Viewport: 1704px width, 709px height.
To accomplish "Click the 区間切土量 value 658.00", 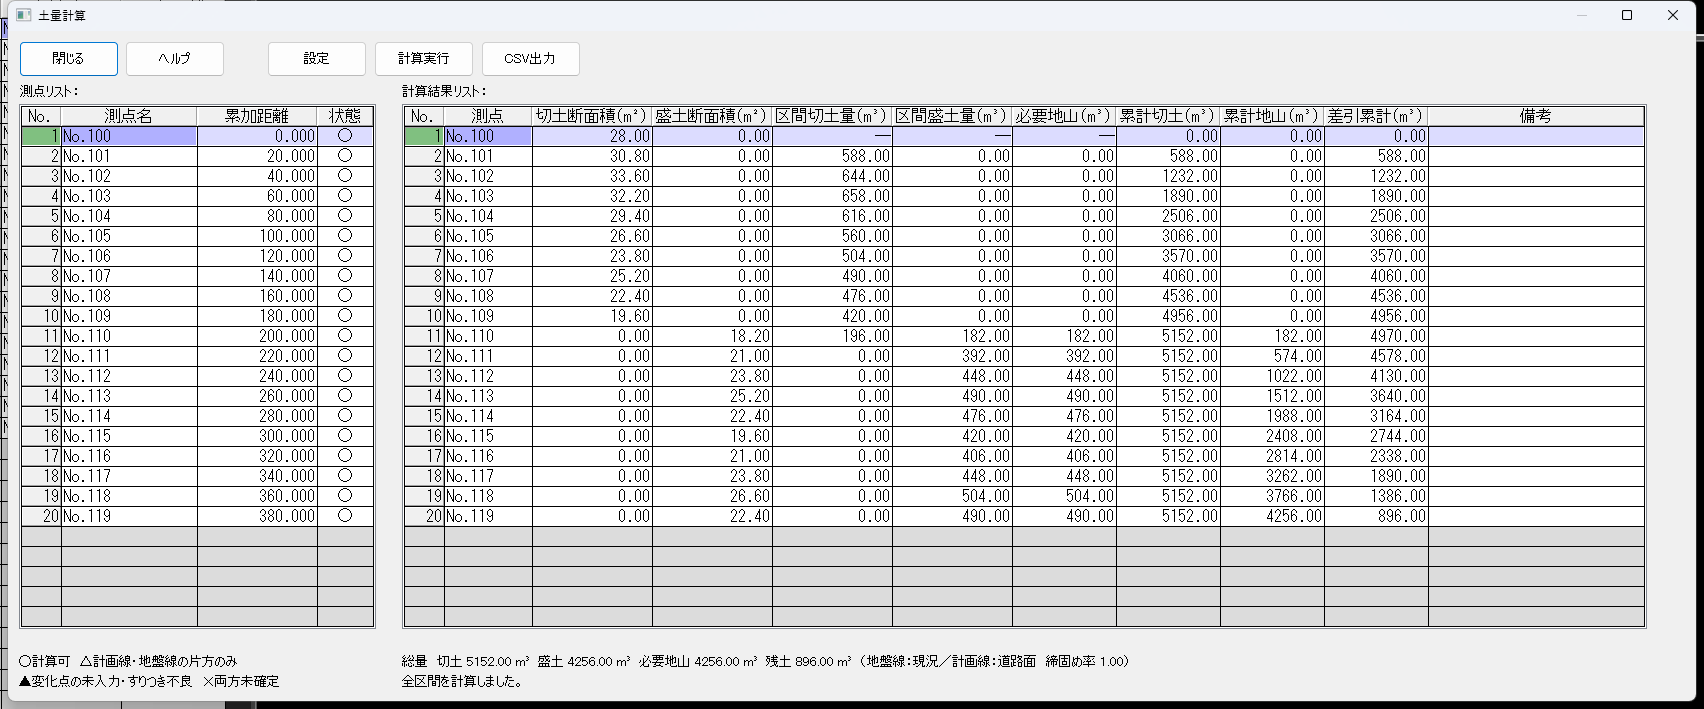I will [x=832, y=196].
